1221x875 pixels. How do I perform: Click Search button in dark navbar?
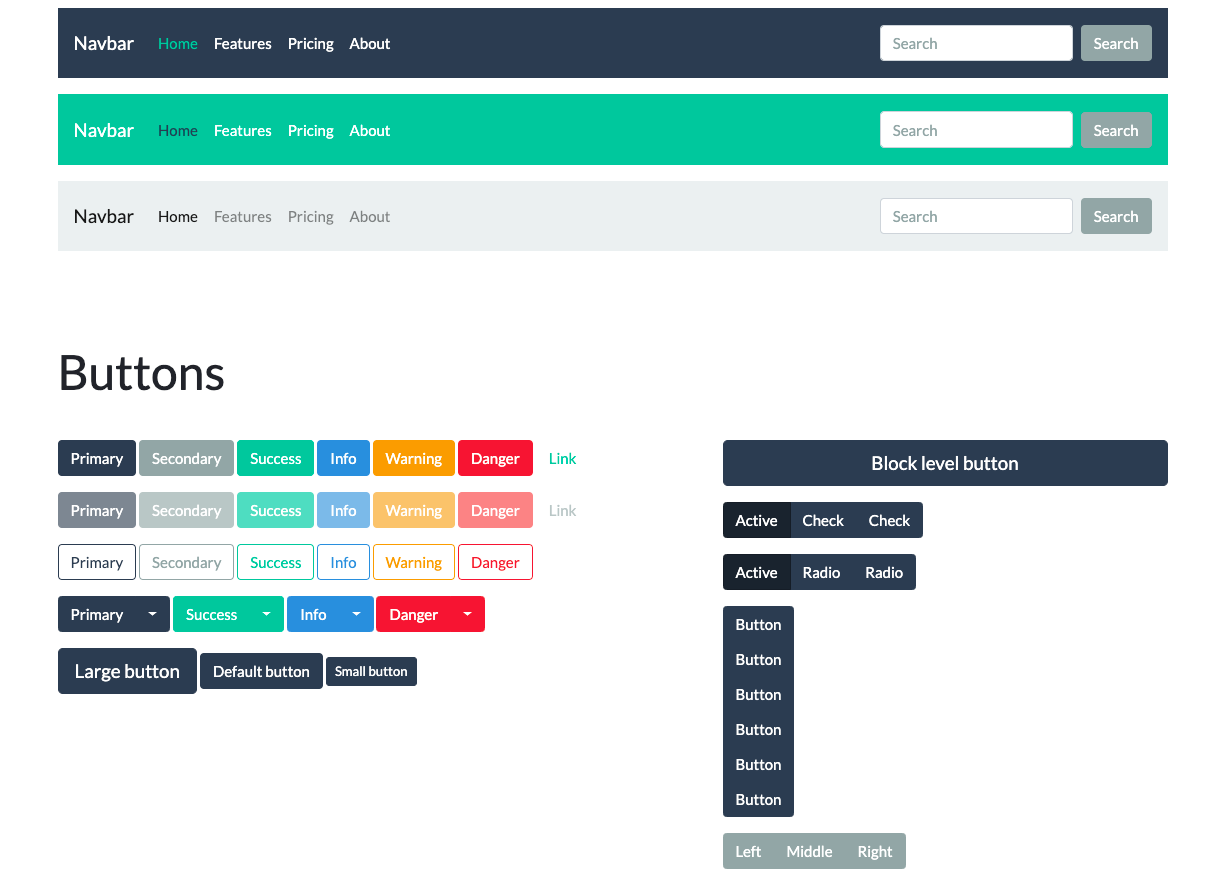point(1116,43)
